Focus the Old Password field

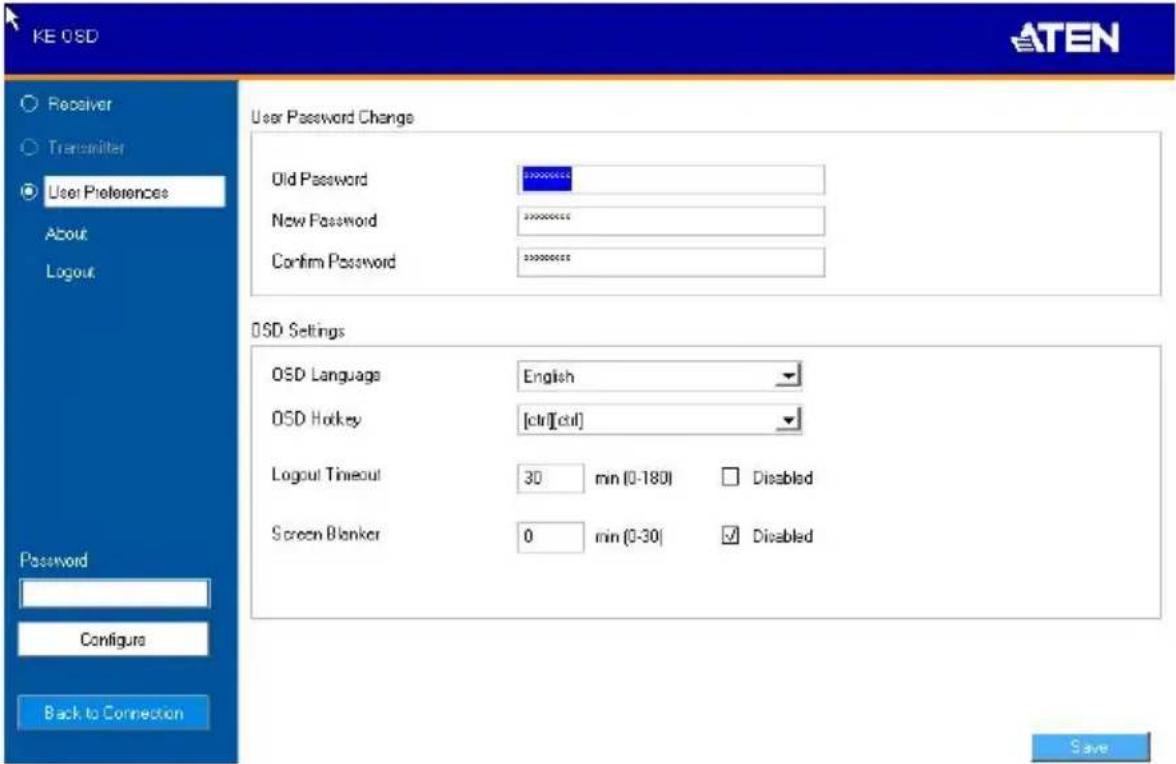[670, 179]
